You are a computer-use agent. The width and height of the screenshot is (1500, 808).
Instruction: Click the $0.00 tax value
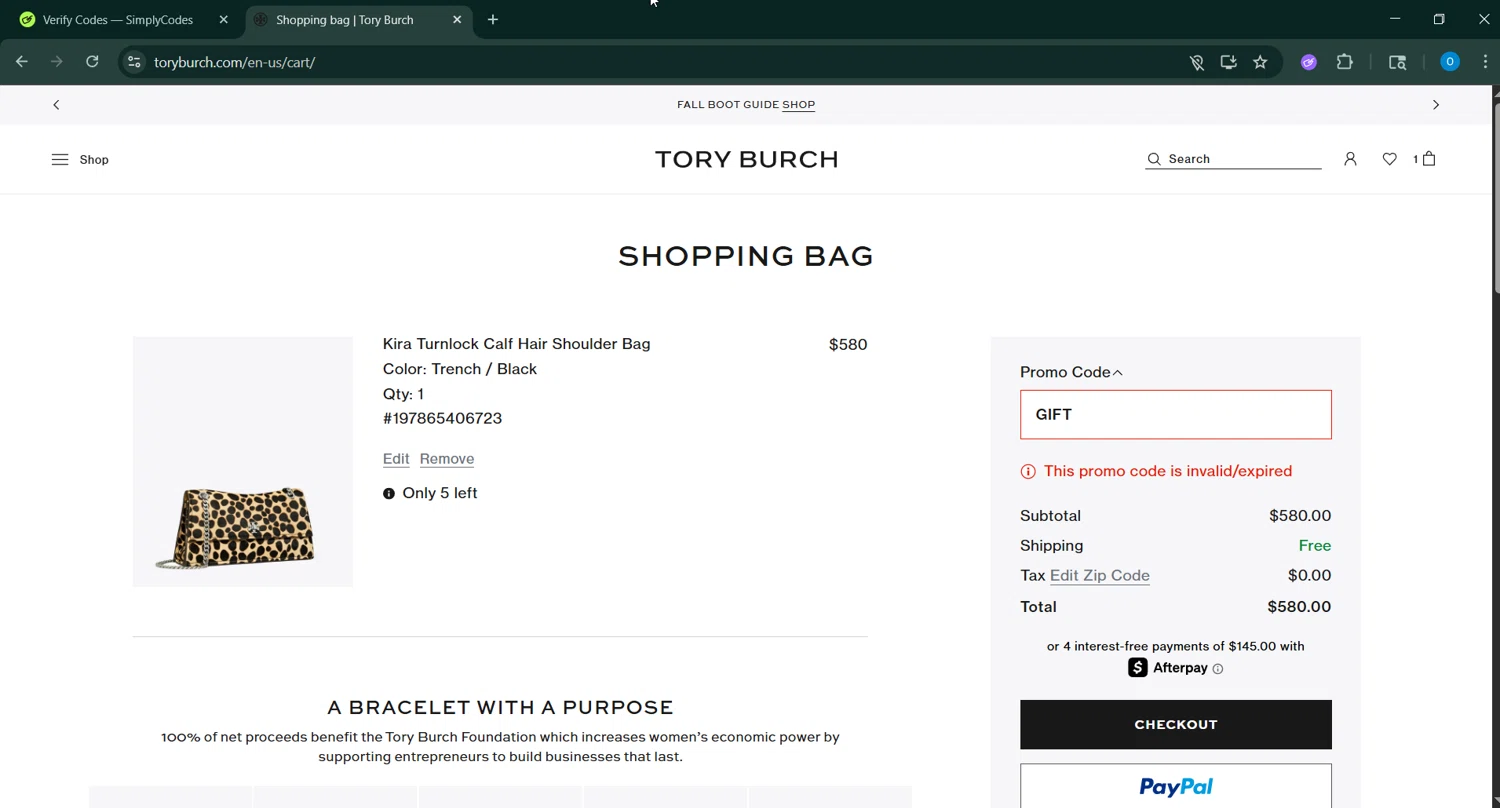(1309, 576)
